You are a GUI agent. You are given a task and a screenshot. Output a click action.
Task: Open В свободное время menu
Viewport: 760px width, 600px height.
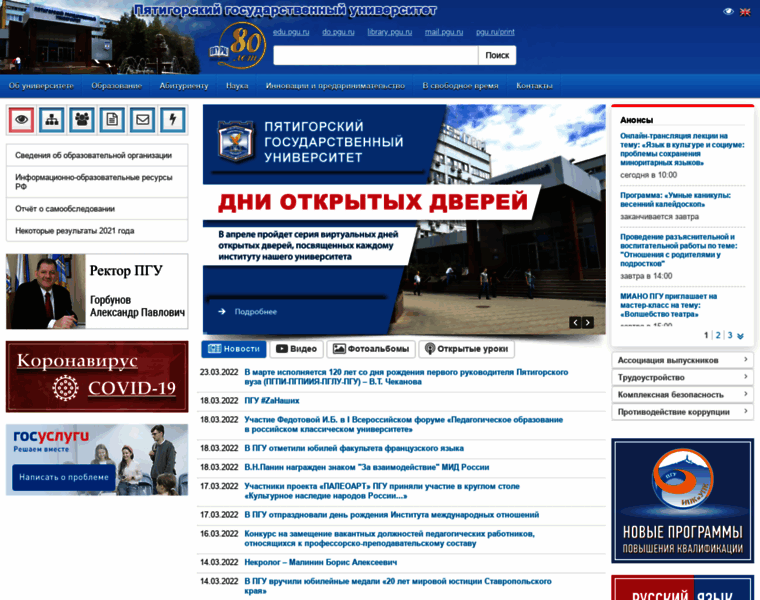coord(460,86)
